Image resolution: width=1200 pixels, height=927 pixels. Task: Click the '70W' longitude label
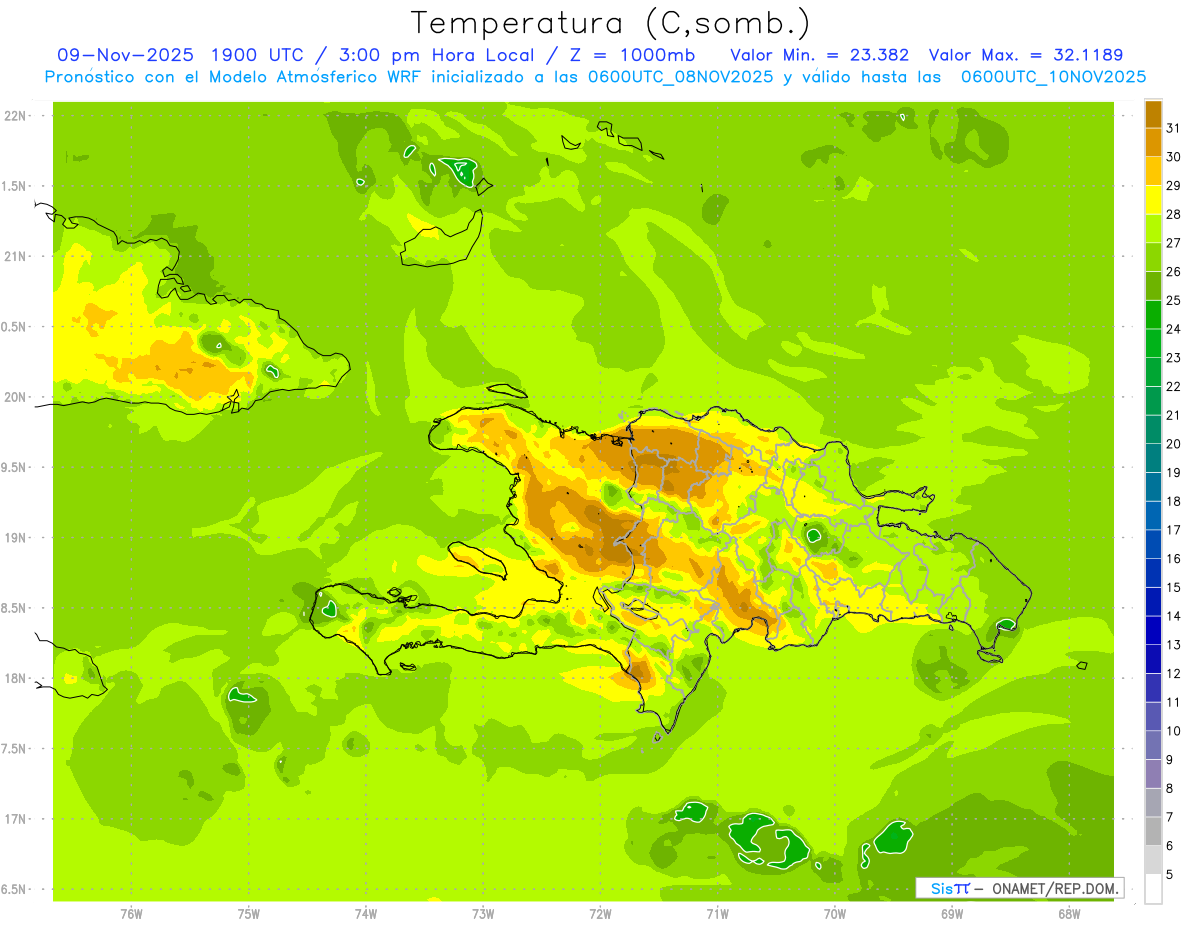point(835,913)
